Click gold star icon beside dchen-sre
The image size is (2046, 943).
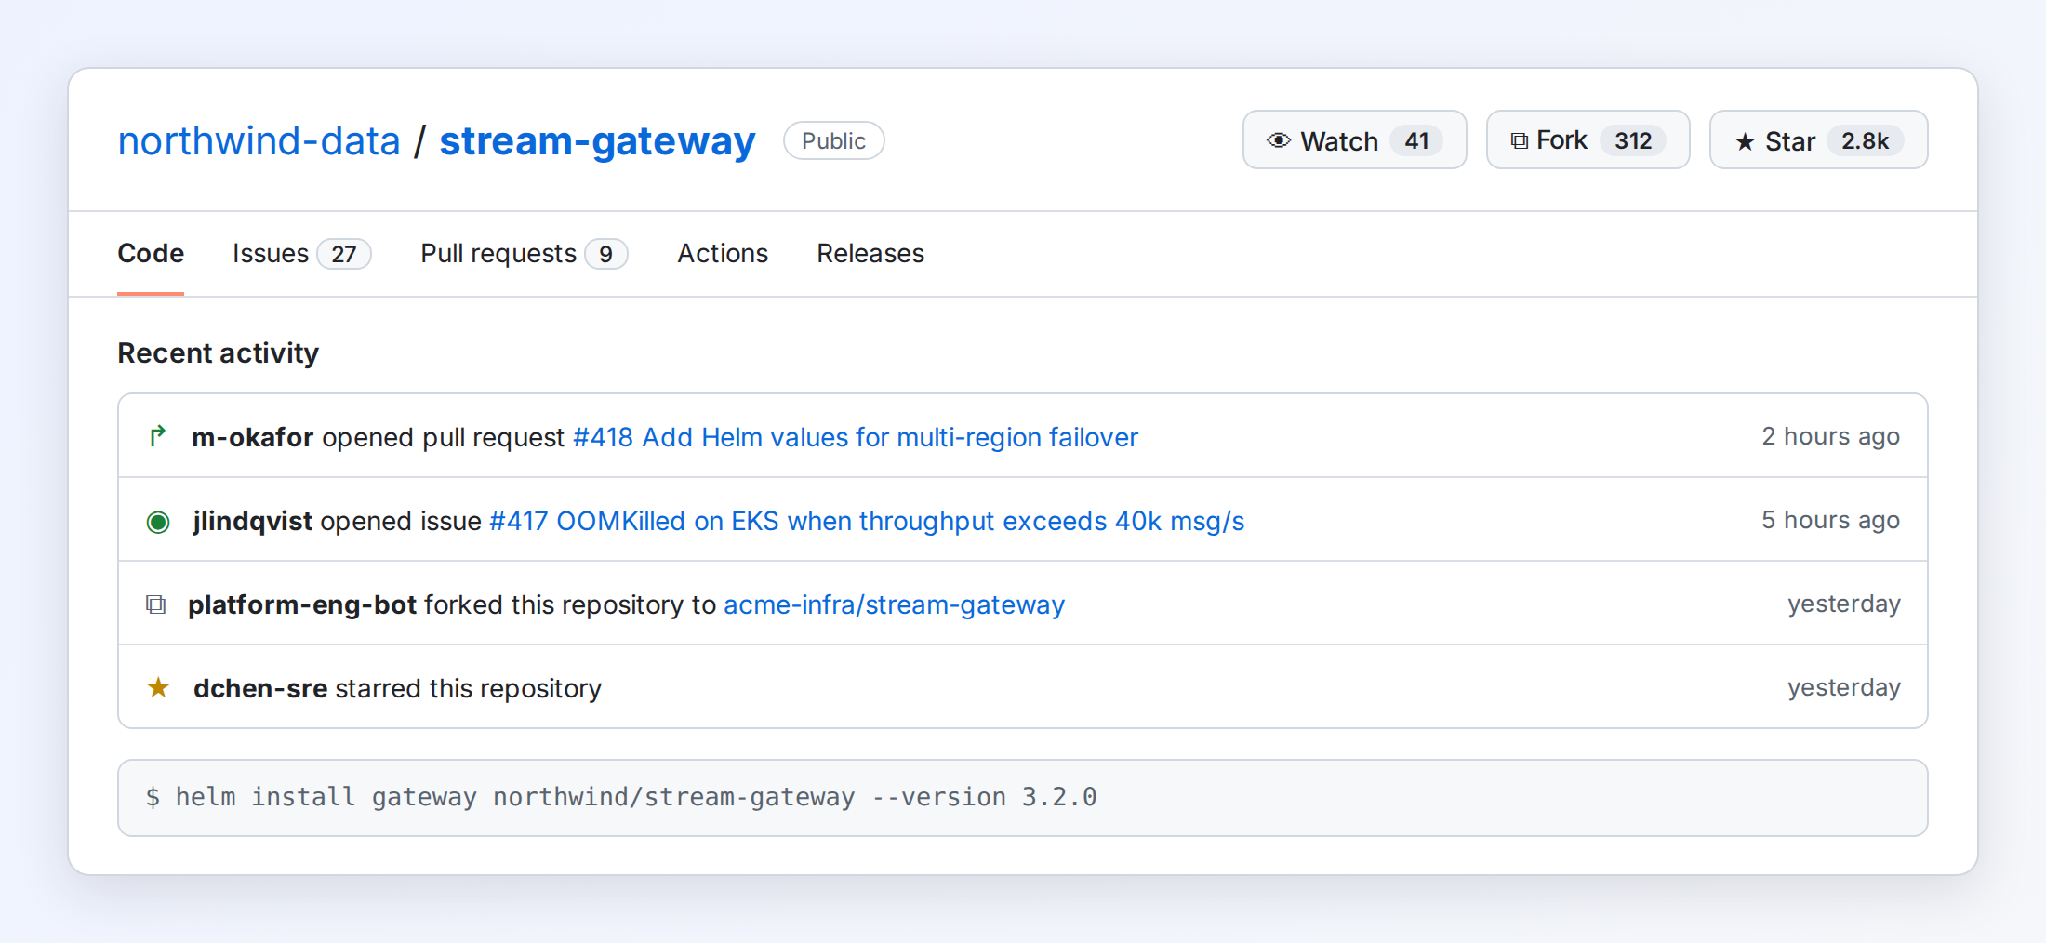[x=158, y=688]
